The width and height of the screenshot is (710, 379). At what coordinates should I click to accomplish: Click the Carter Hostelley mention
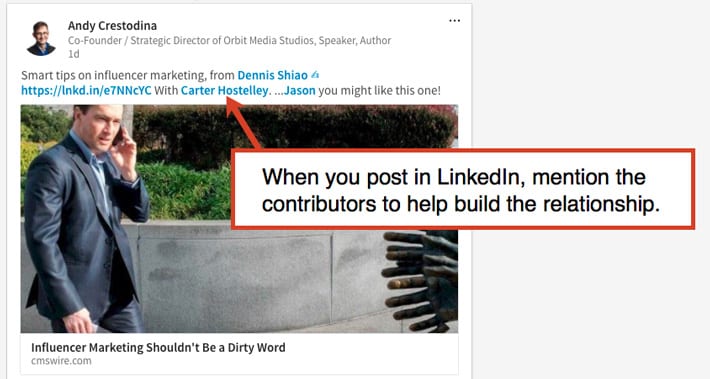click(x=224, y=90)
